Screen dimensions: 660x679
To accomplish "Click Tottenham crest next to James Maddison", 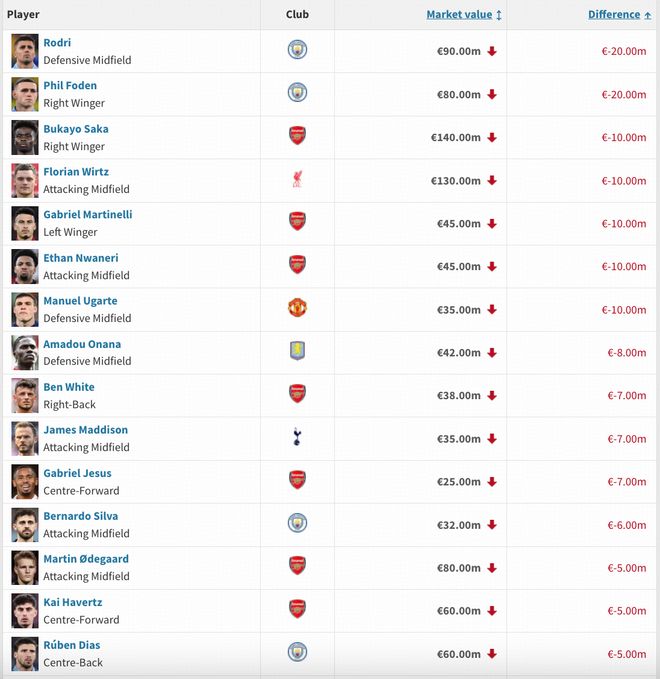I will (297, 437).
